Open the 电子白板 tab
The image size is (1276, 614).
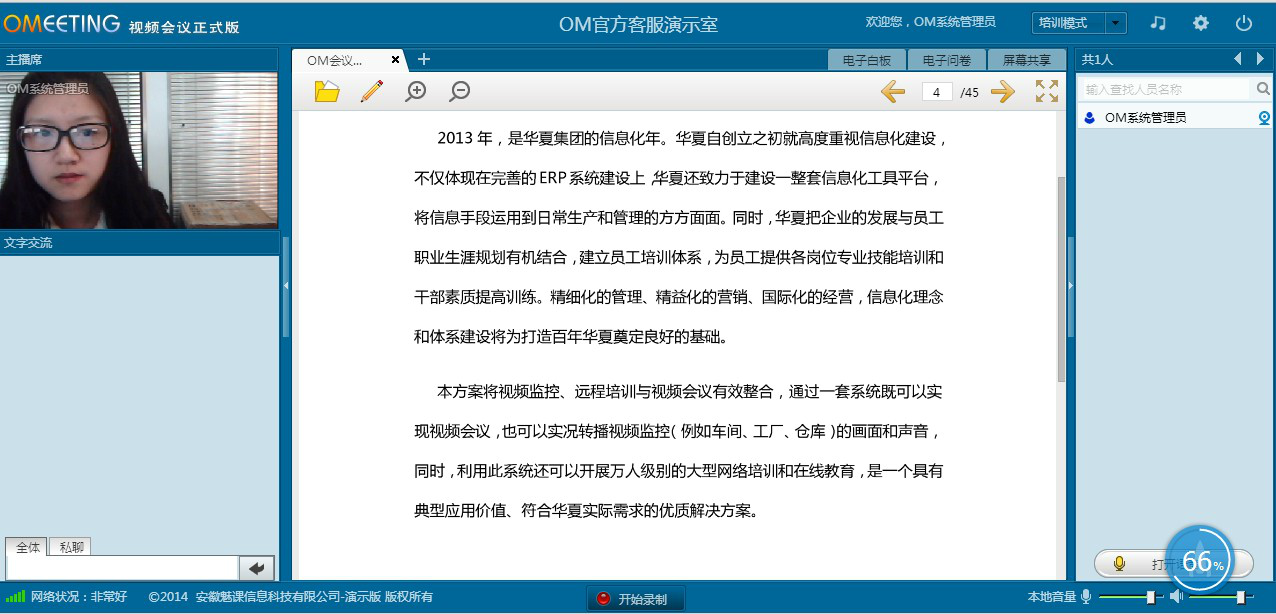(867, 60)
